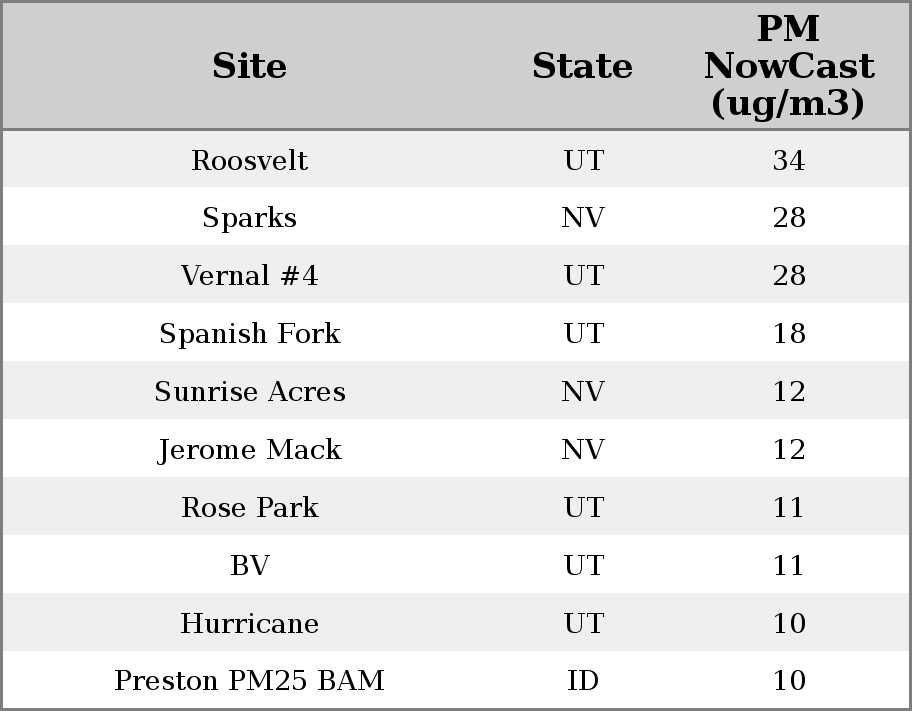Image resolution: width=912 pixels, height=711 pixels.
Task: Click the ID state cell for Preston
Action: [x=582, y=681]
